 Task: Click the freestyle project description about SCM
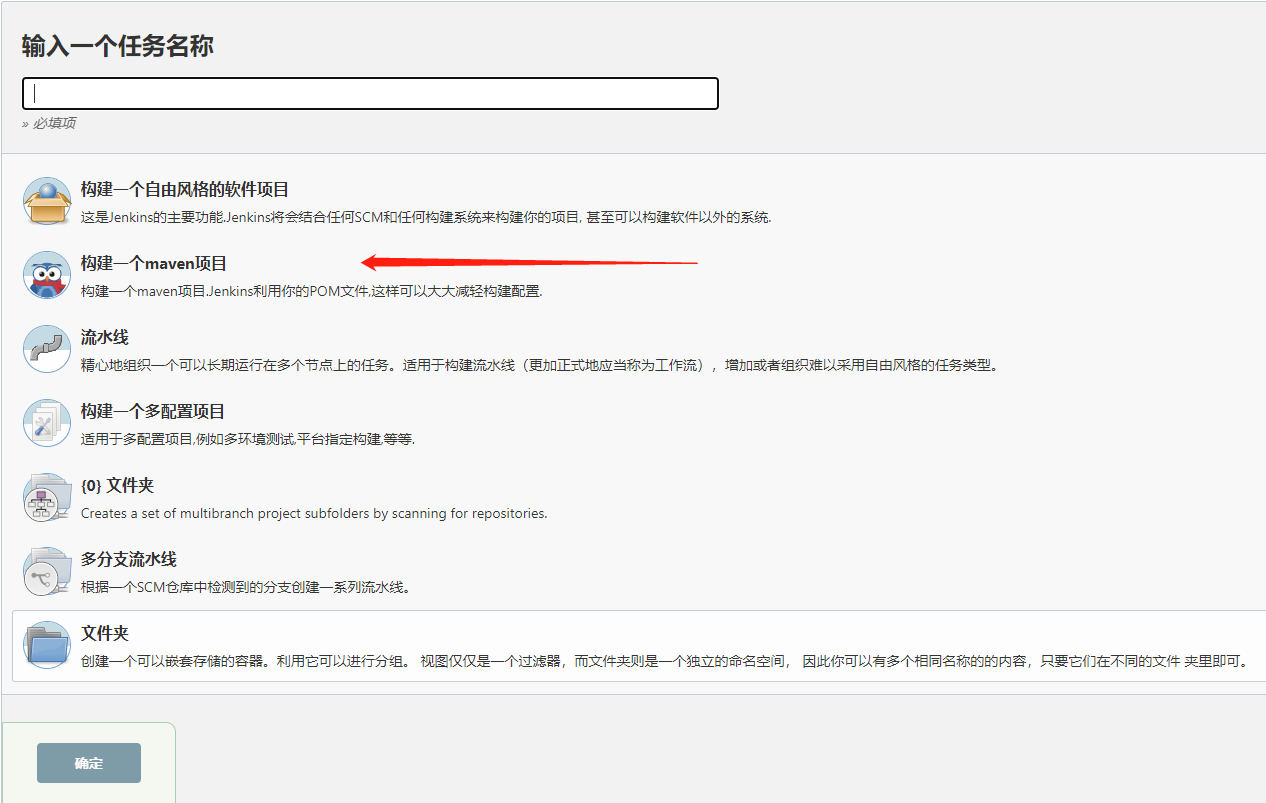(x=426, y=217)
